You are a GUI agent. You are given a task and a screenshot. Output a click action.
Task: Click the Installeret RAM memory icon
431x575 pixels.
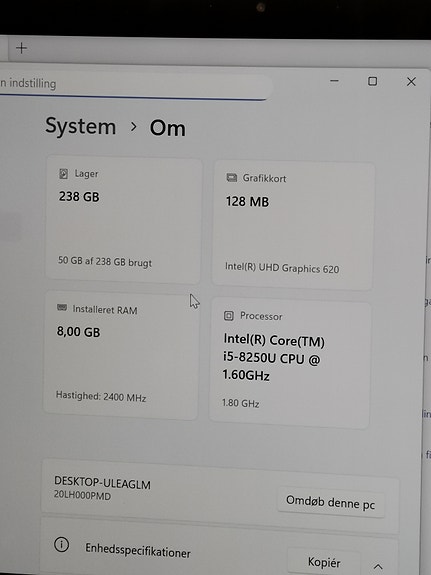pos(62,307)
